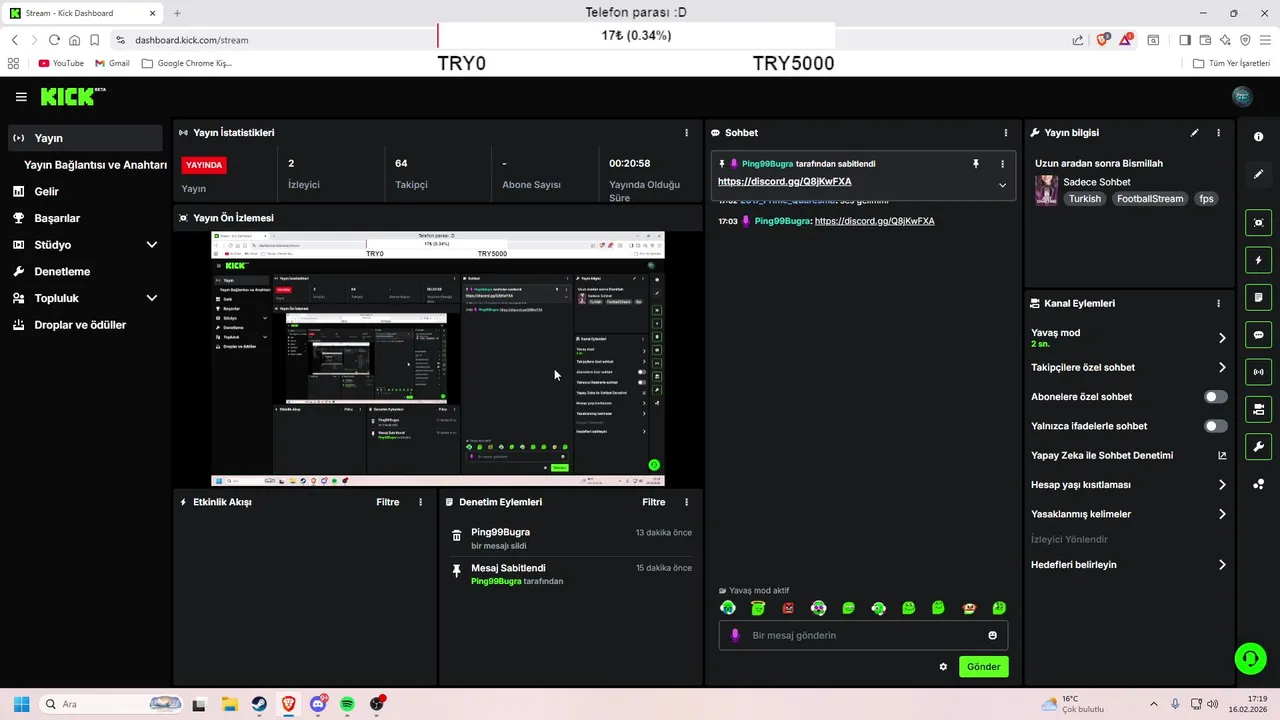Open Filtre in Denetim Eylemleri panel
This screenshot has width=1280, height=720.
point(654,502)
